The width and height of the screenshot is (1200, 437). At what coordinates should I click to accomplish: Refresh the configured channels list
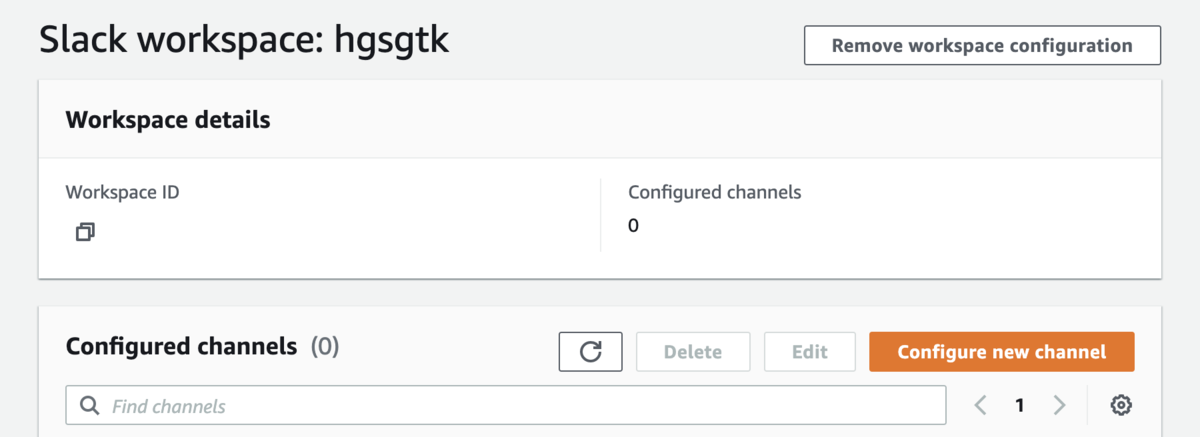click(x=591, y=352)
